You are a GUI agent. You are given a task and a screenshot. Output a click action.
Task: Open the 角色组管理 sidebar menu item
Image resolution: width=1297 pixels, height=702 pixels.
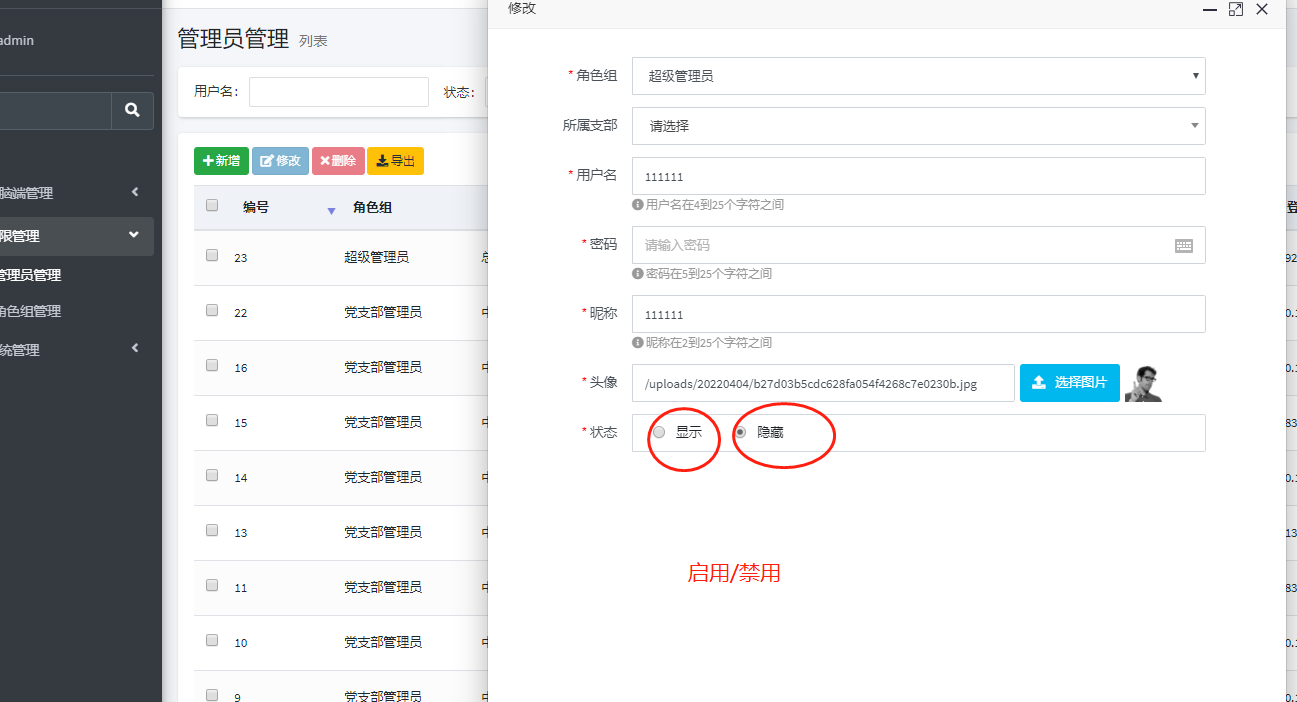(x=30, y=311)
